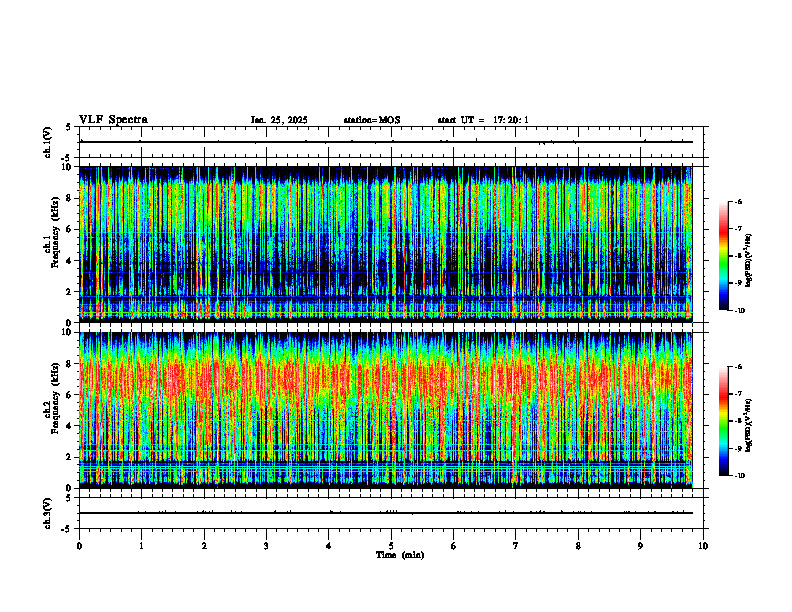Click the "-6" tick on ch.2 colorbar

tap(739, 367)
